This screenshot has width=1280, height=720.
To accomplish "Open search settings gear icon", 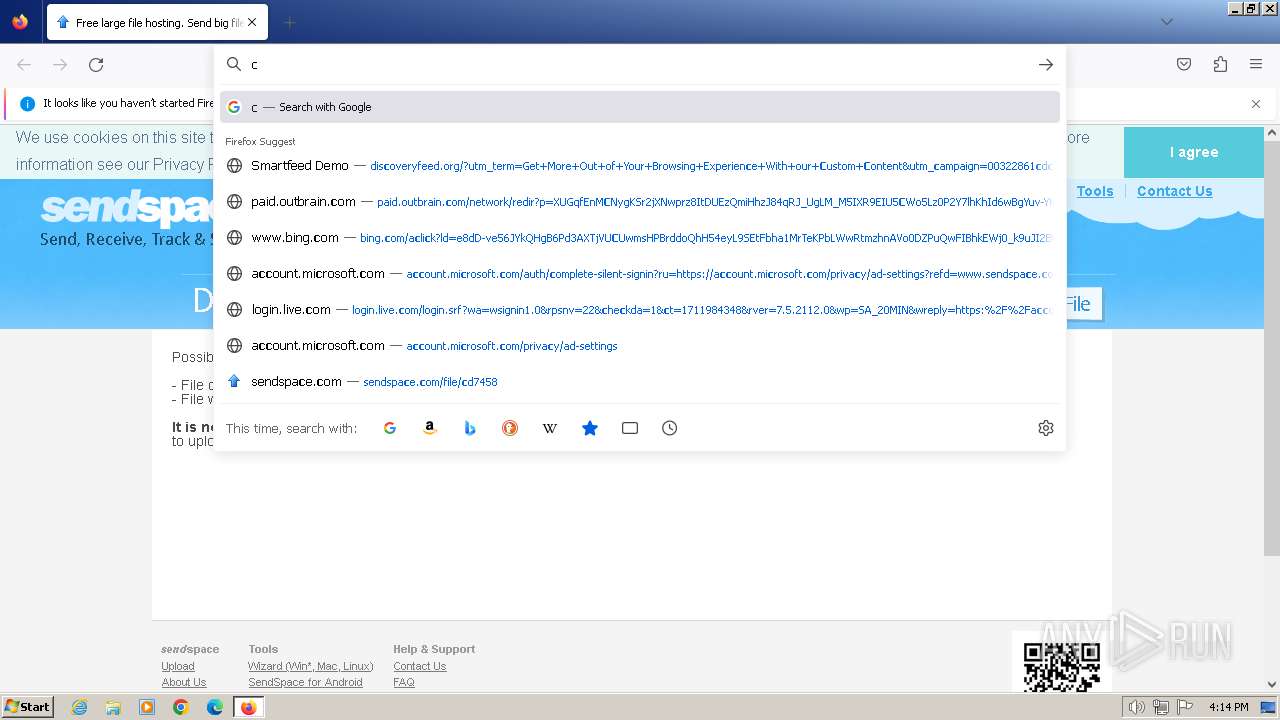I will pos(1046,428).
